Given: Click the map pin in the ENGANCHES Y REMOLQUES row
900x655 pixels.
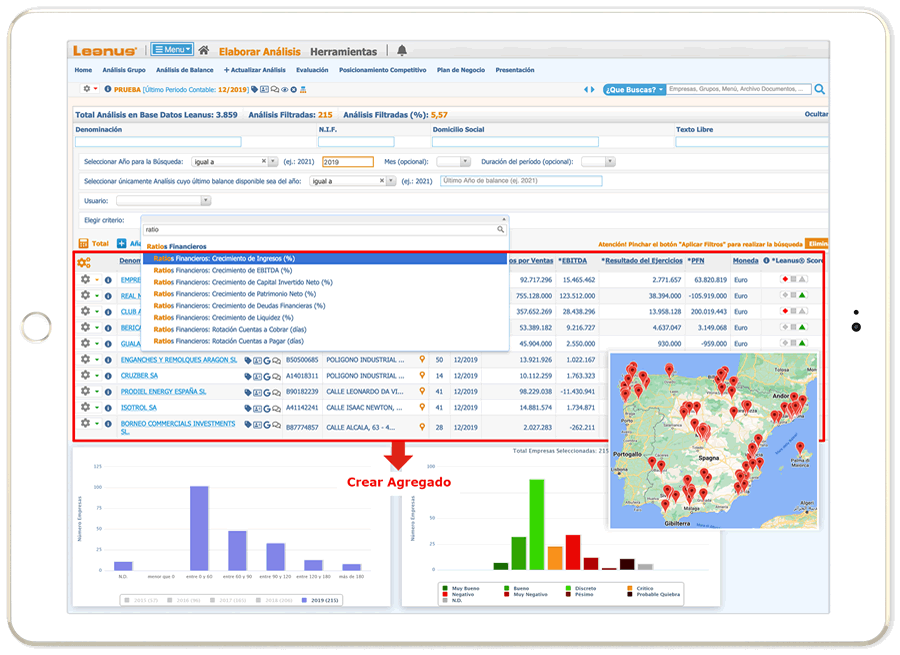Looking at the screenshot, I should [422, 359].
